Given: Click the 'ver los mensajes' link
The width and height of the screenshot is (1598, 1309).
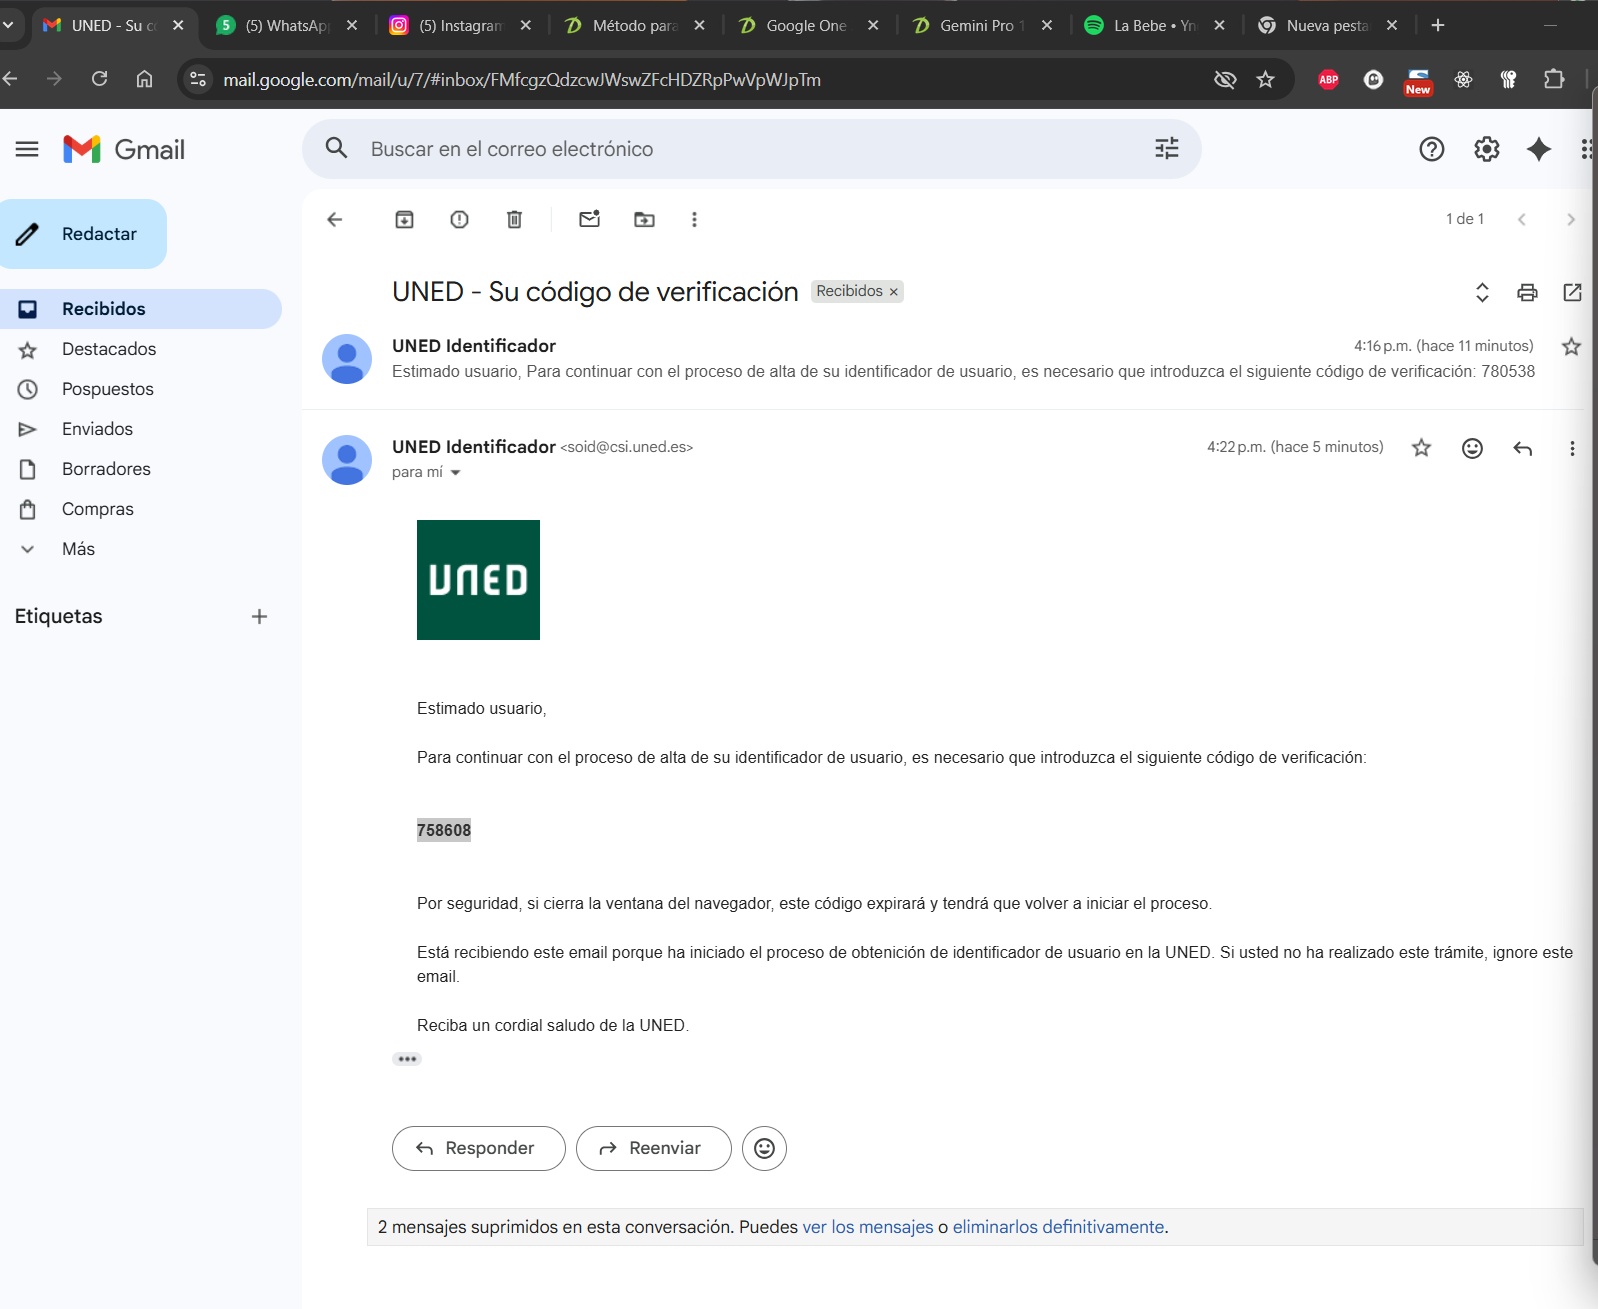Looking at the screenshot, I should click(867, 1227).
